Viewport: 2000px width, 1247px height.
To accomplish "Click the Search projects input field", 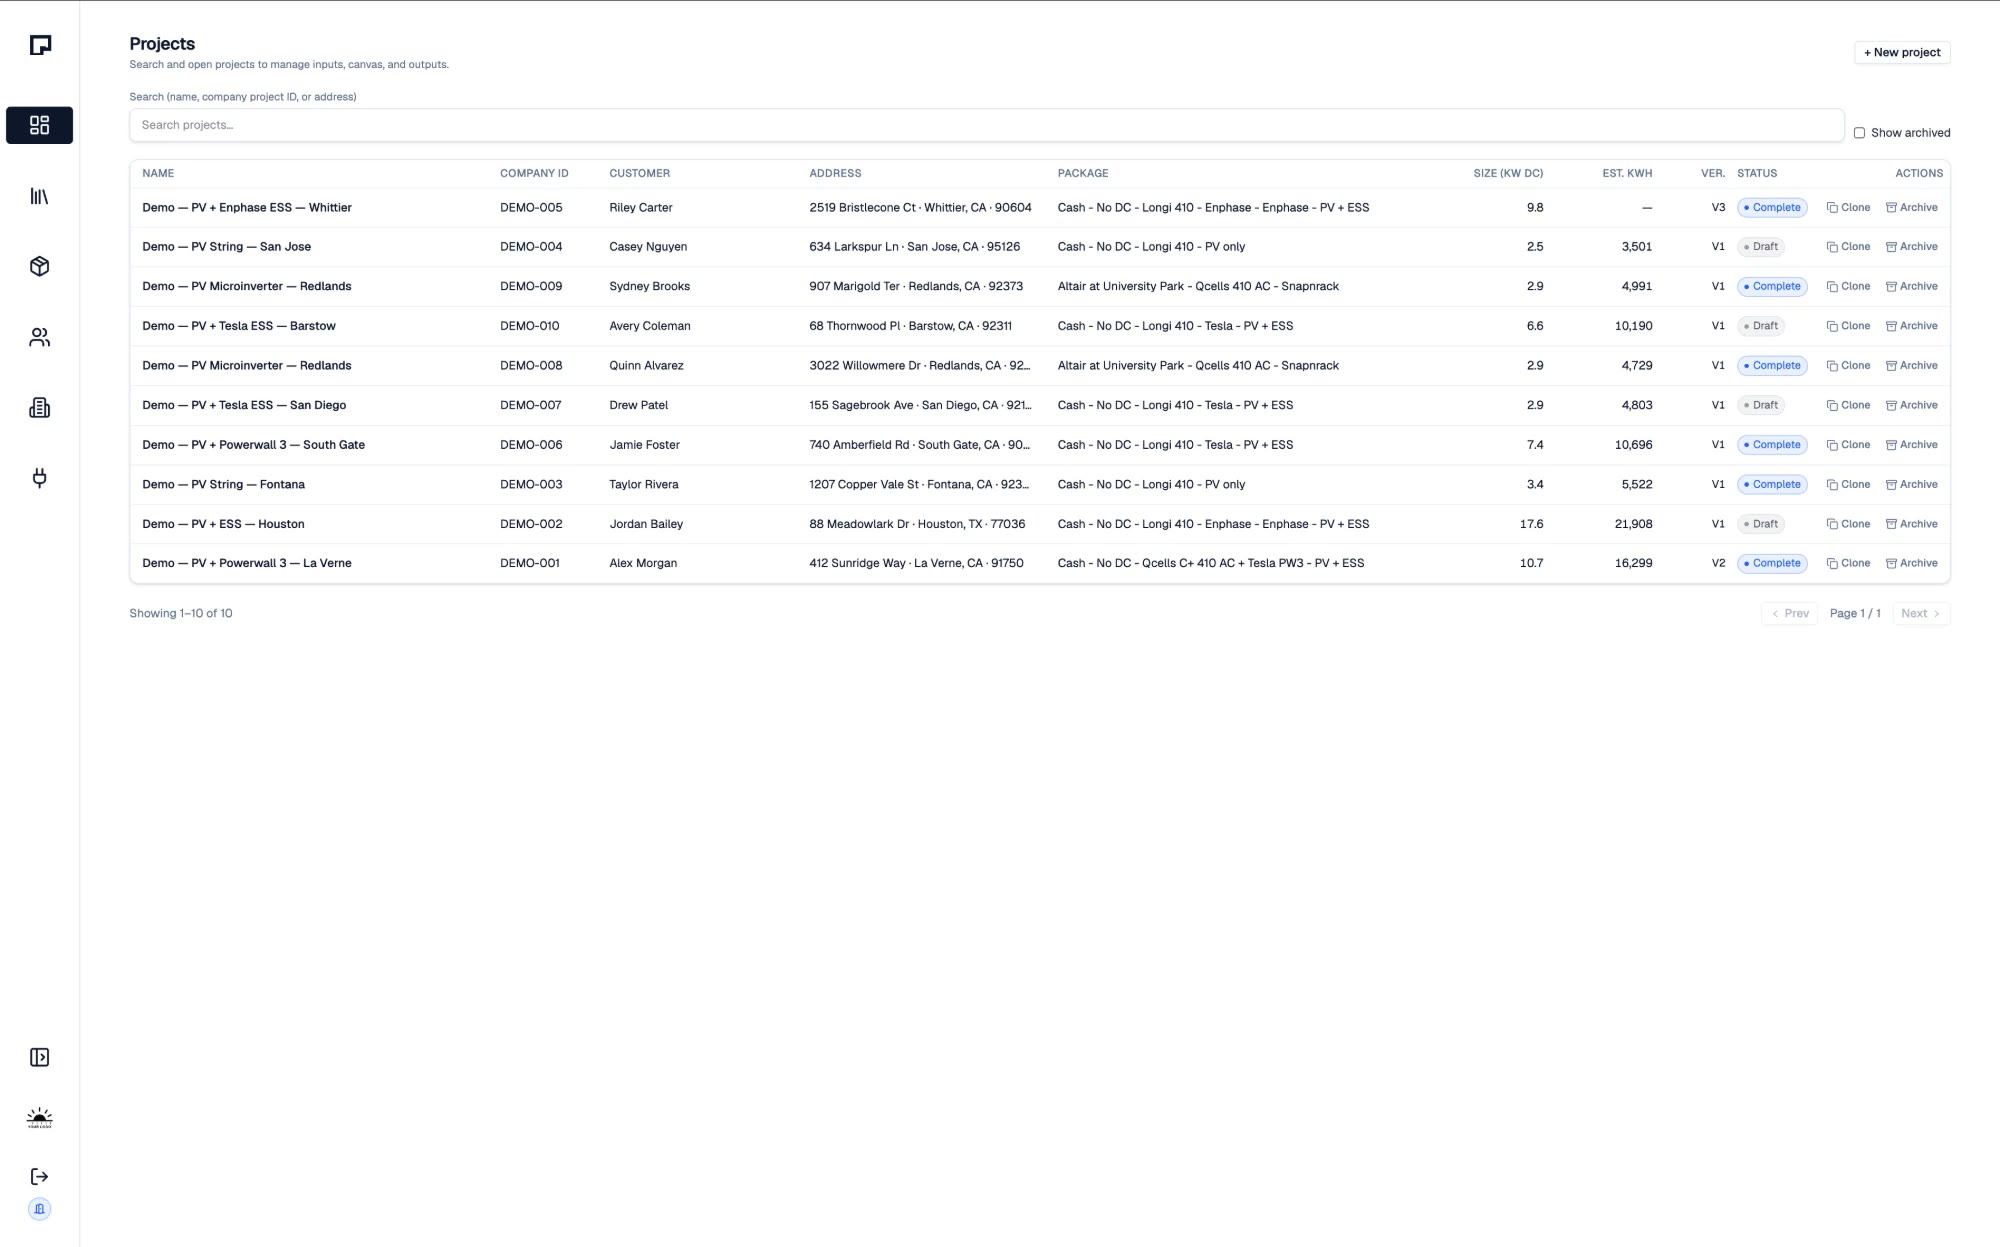I will click(986, 125).
